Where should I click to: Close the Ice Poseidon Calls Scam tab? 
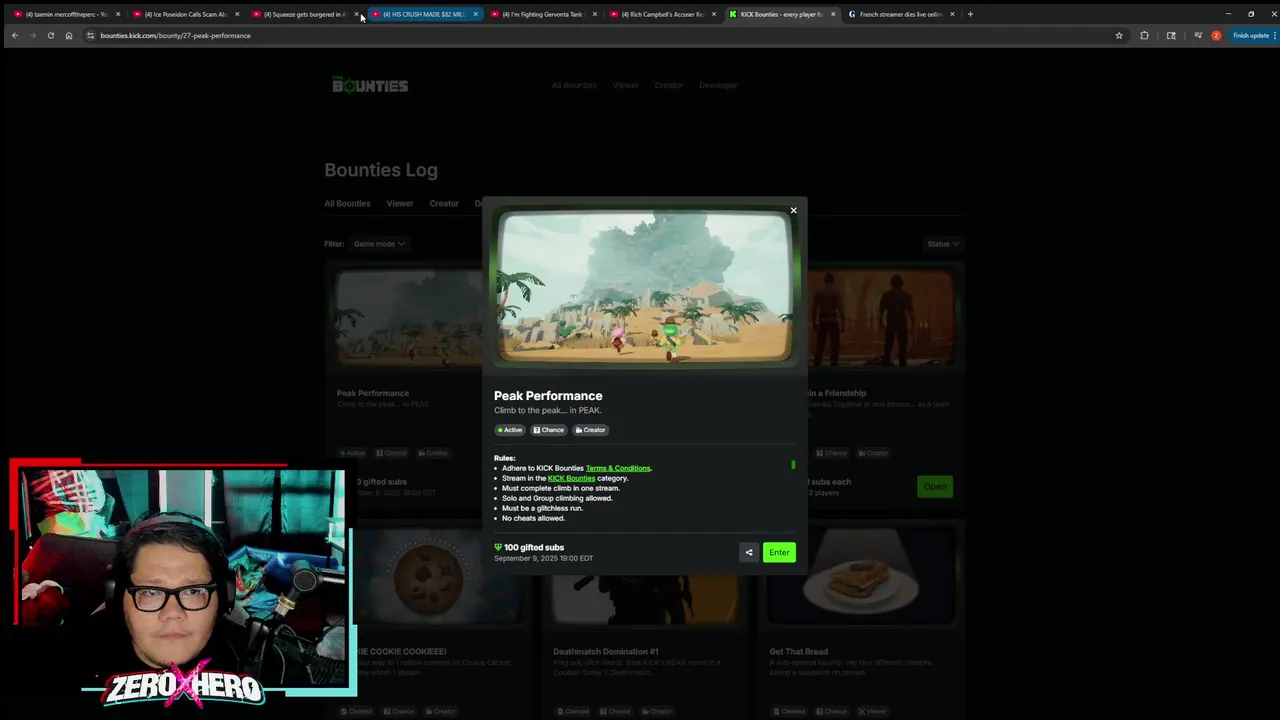pyautogui.click(x=237, y=14)
